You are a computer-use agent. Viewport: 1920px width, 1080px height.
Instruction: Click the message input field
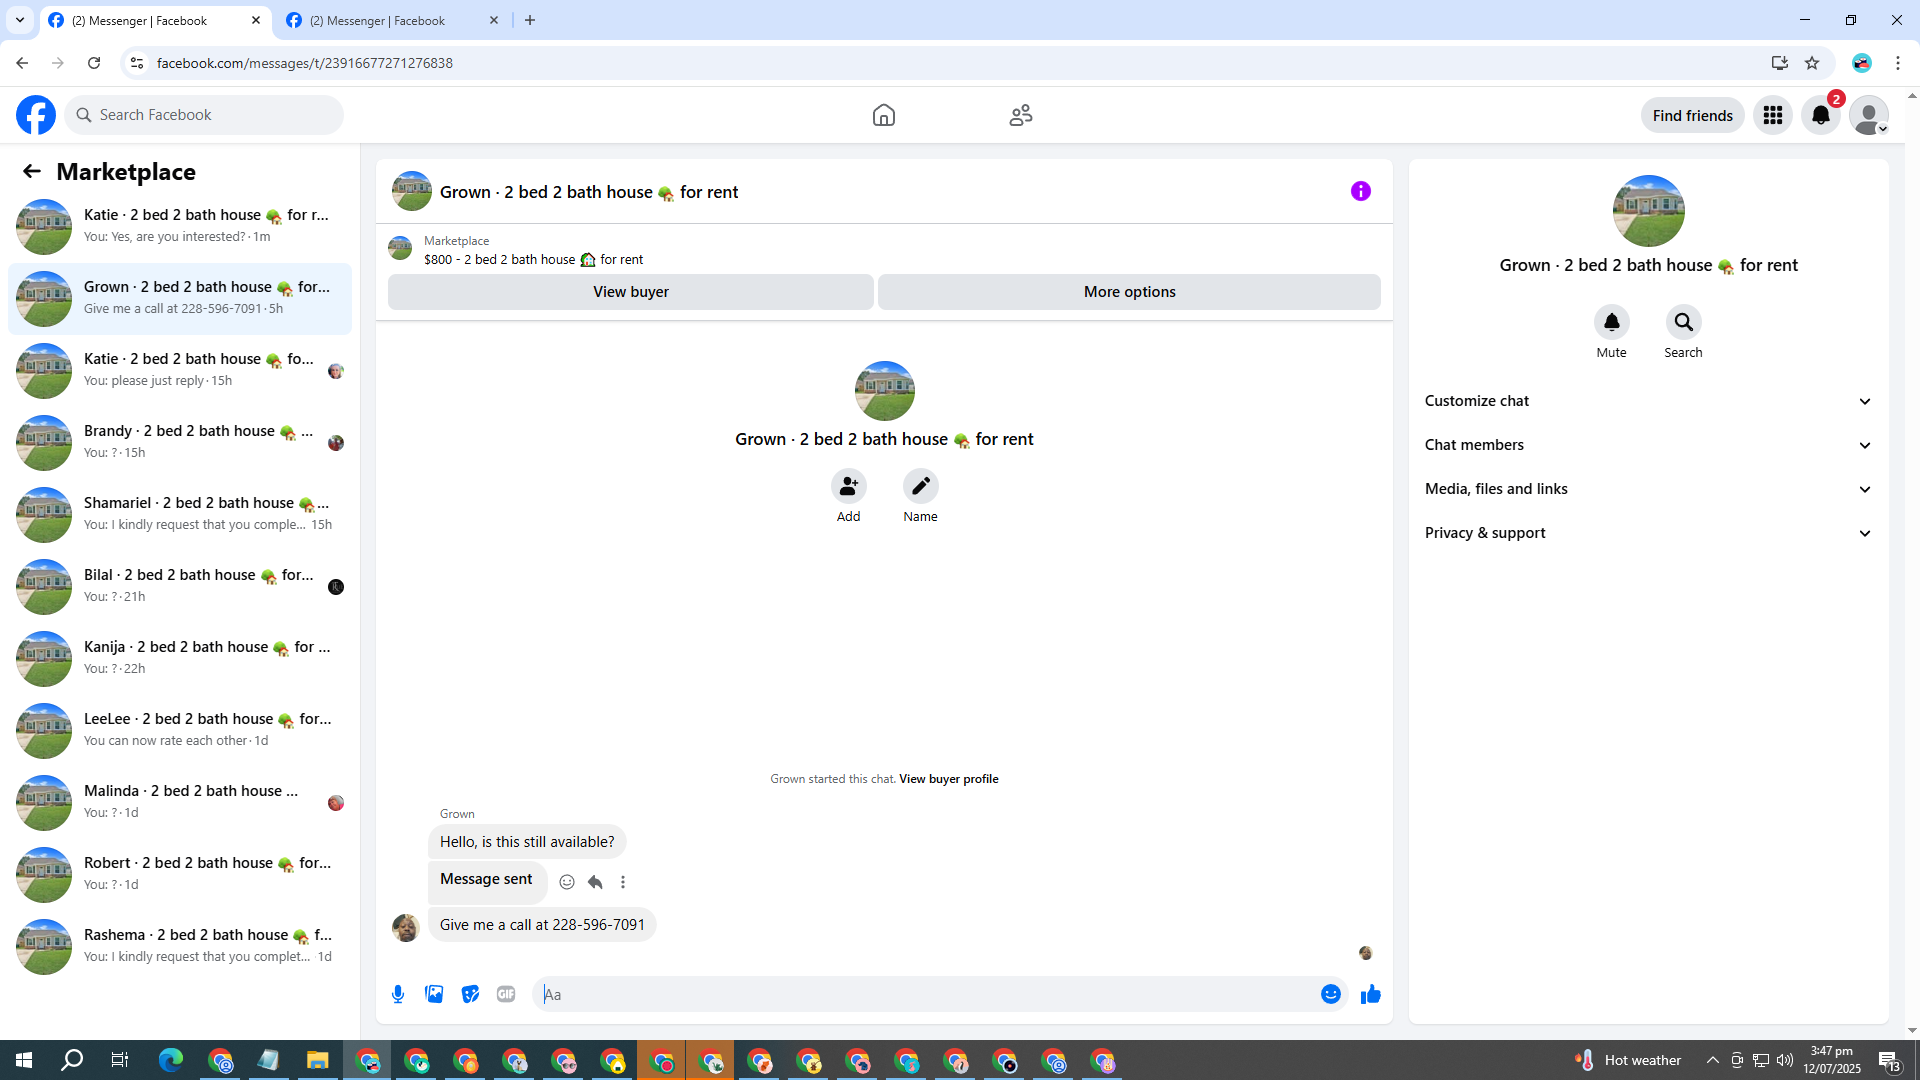pos(925,994)
